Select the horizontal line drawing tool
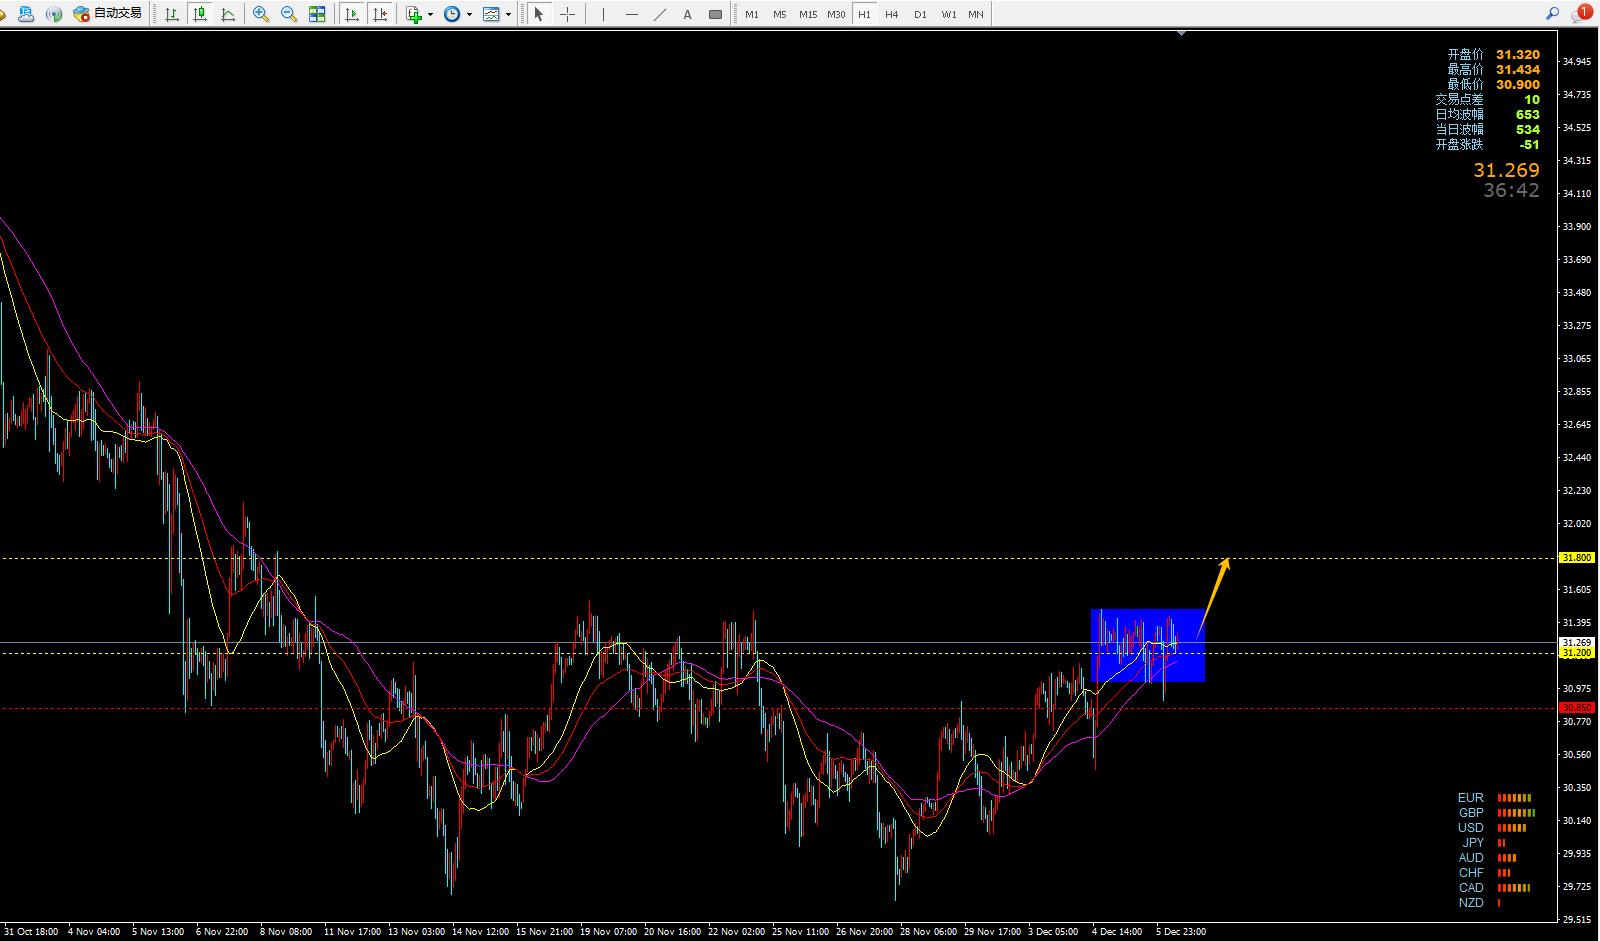Viewport: 1600px width, 941px height. [x=631, y=14]
